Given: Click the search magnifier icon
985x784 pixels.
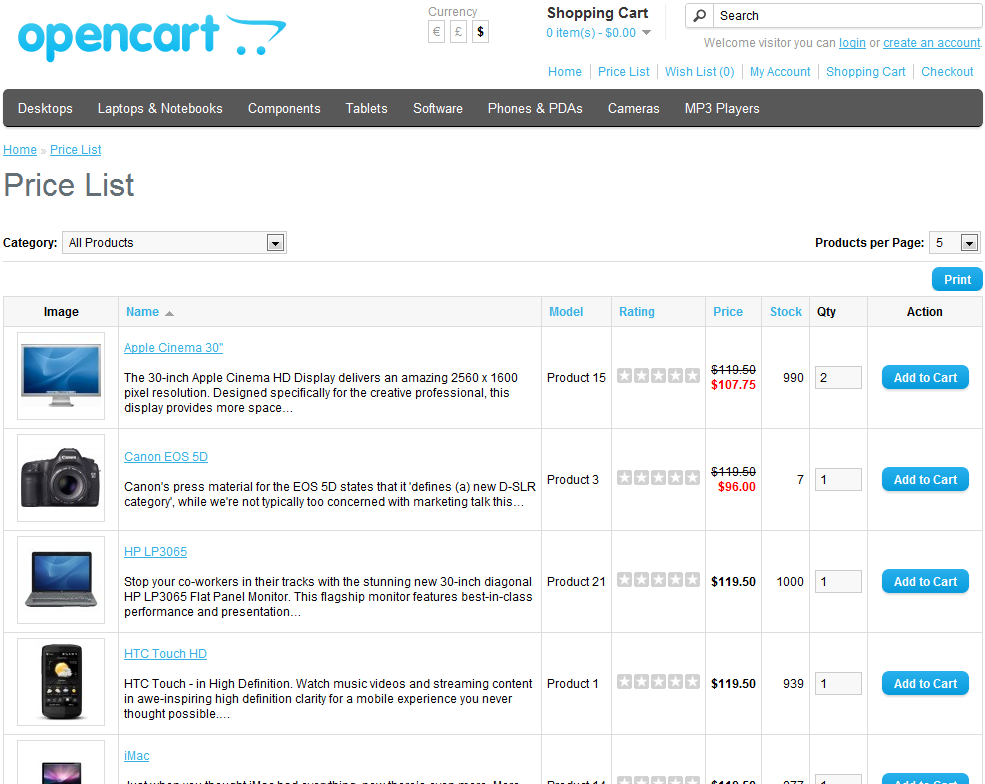Looking at the screenshot, I should point(699,16).
